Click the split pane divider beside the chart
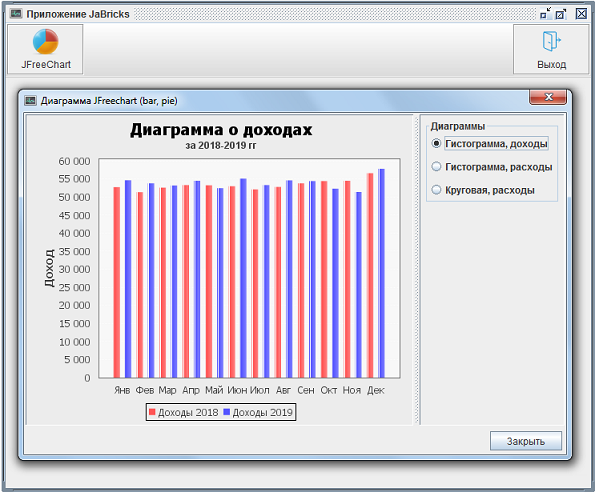 point(417,269)
